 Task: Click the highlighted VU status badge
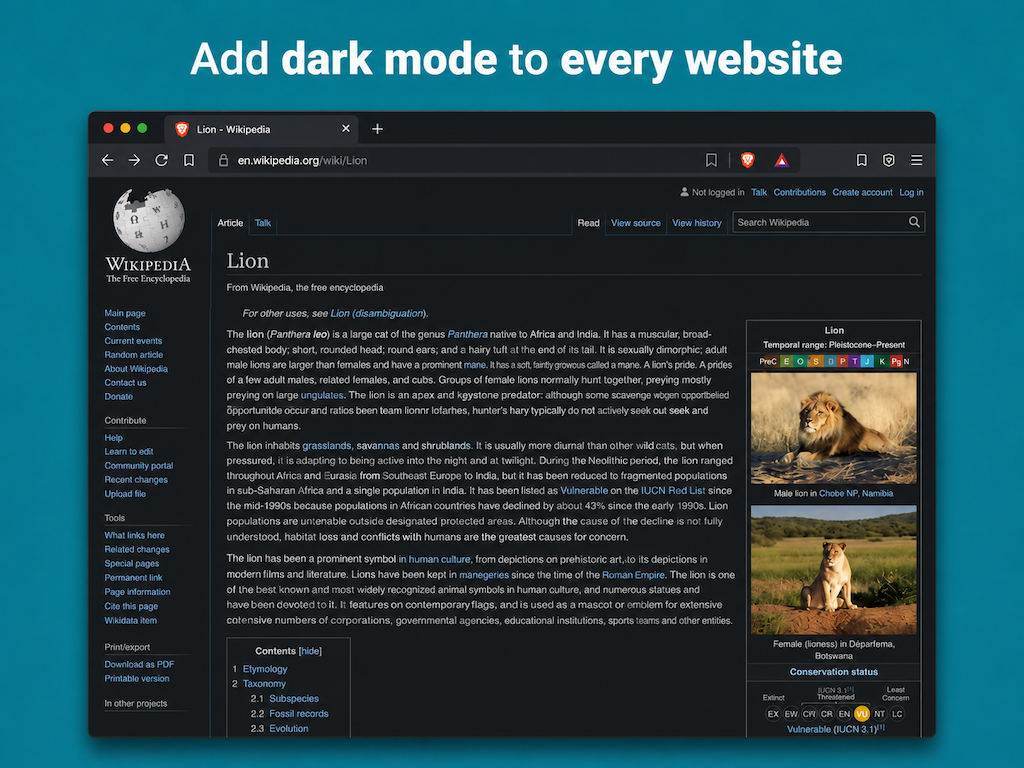(861, 714)
